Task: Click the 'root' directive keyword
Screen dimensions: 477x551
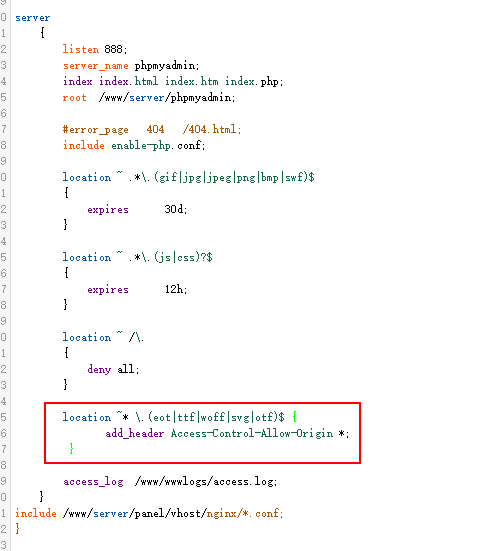Action: pyautogui.click(x=75, y=98)
